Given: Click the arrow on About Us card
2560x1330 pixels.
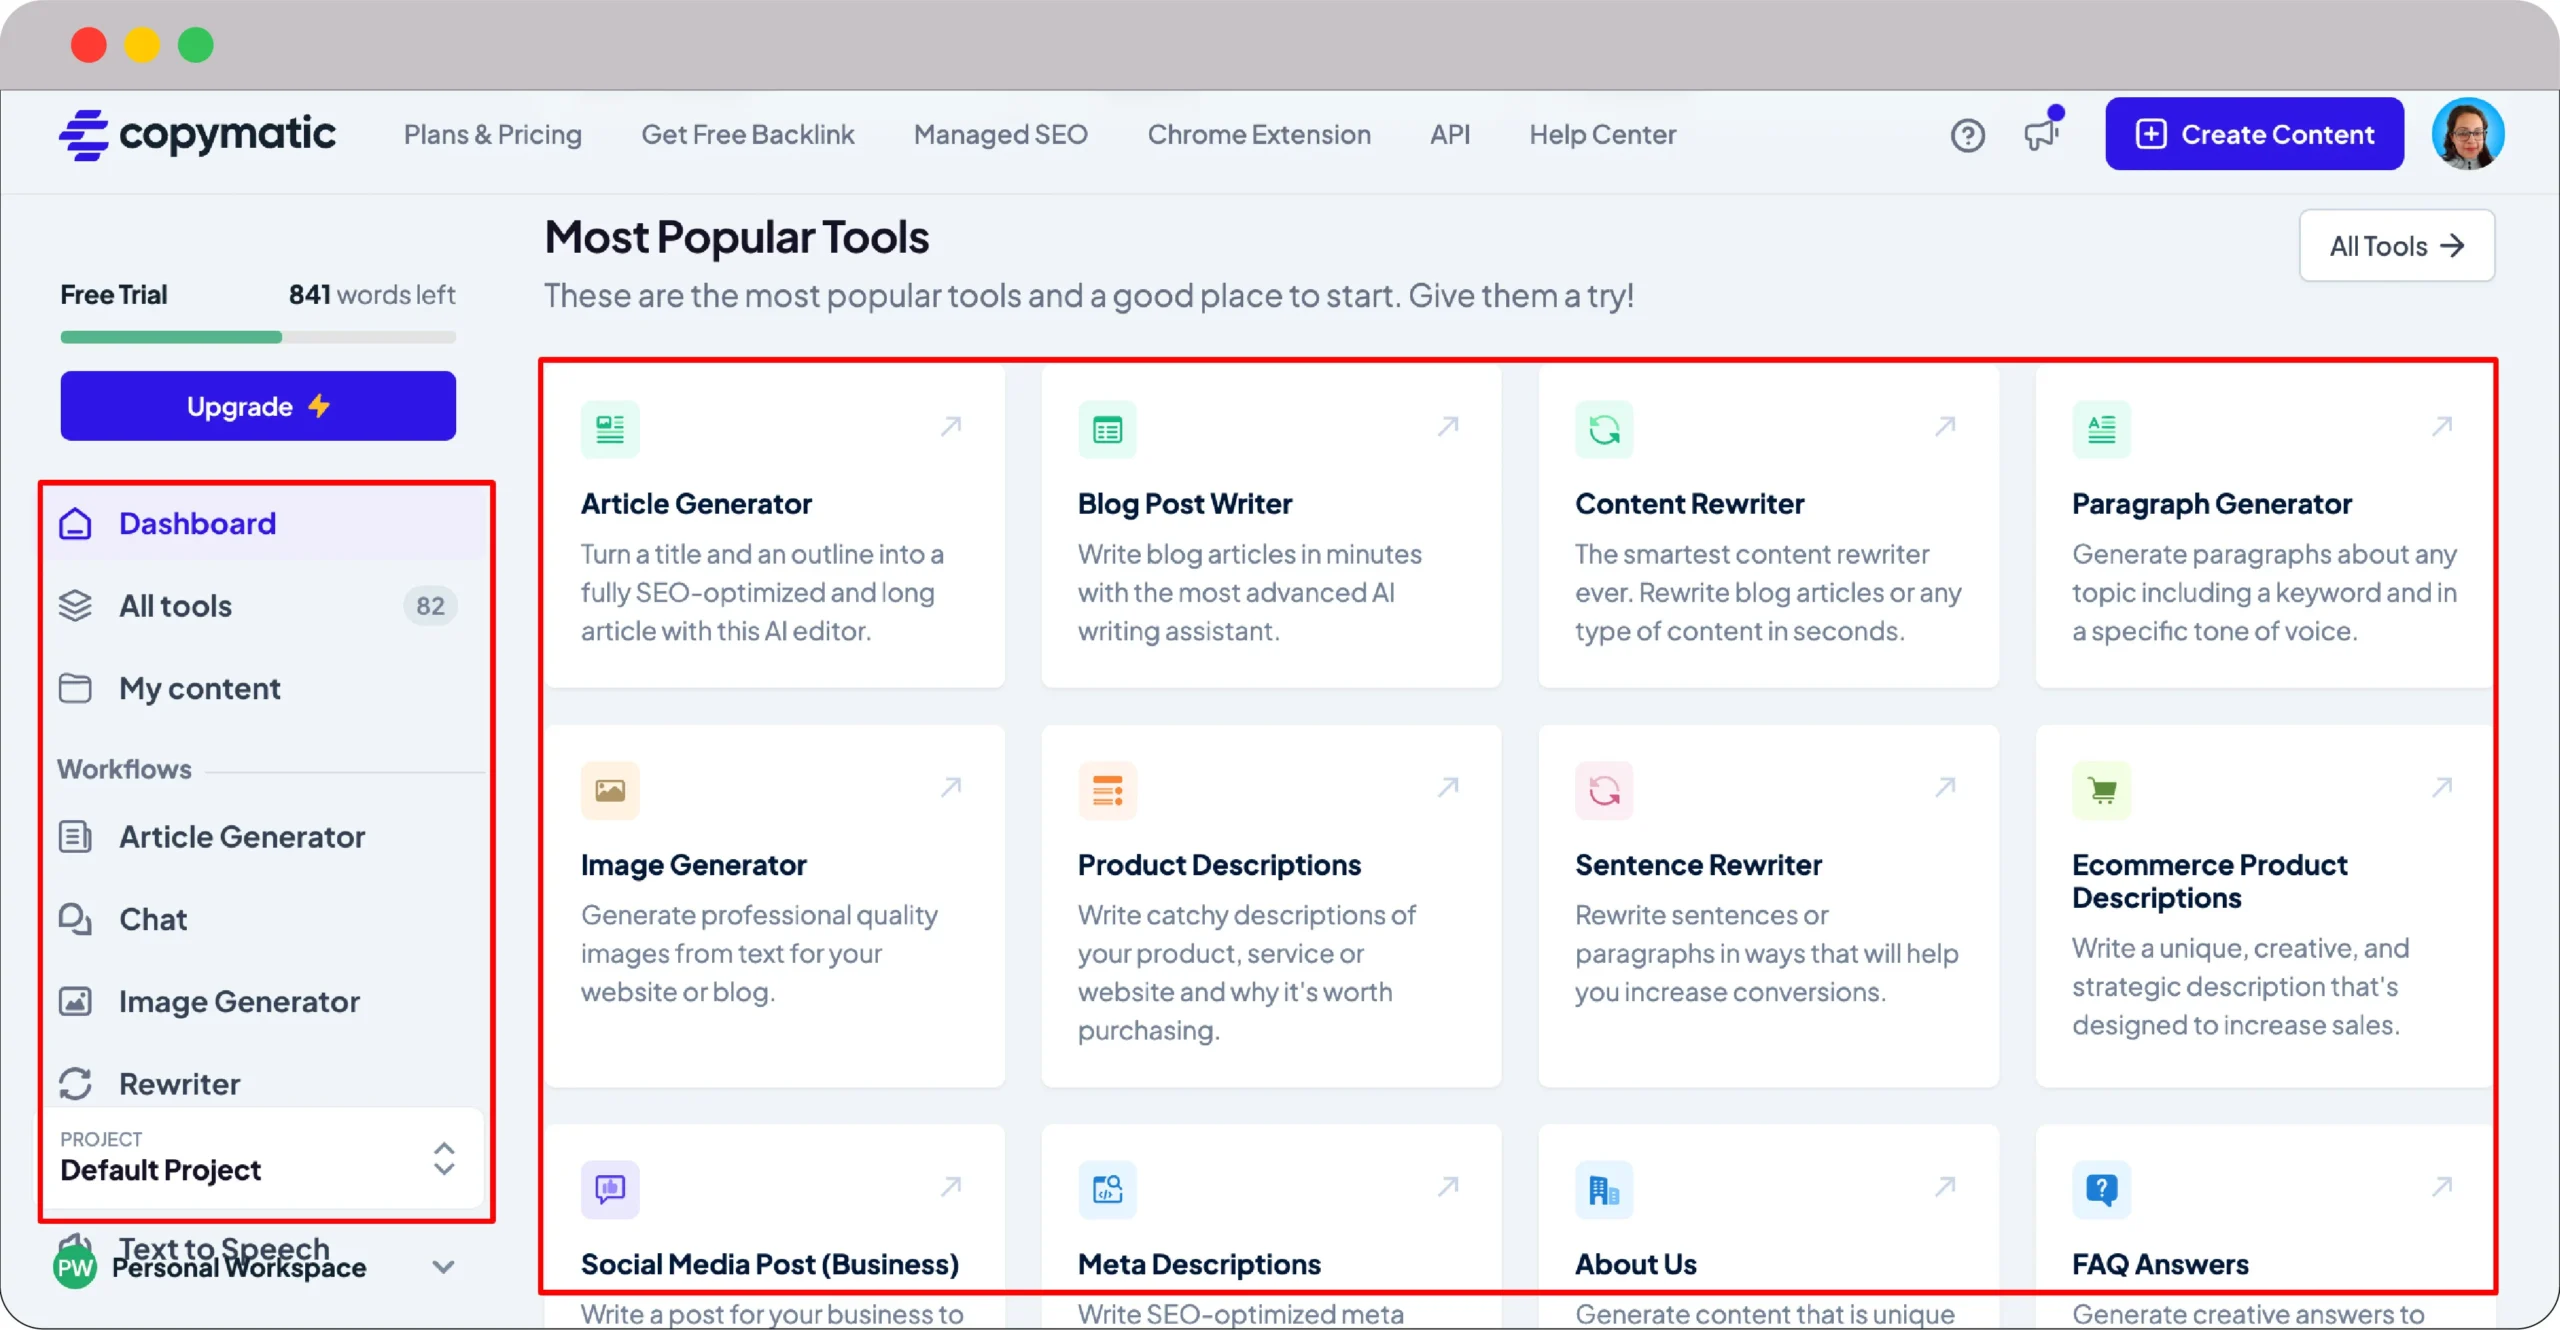Looking at the screenshot, I should click(x=1945, y=1186).
